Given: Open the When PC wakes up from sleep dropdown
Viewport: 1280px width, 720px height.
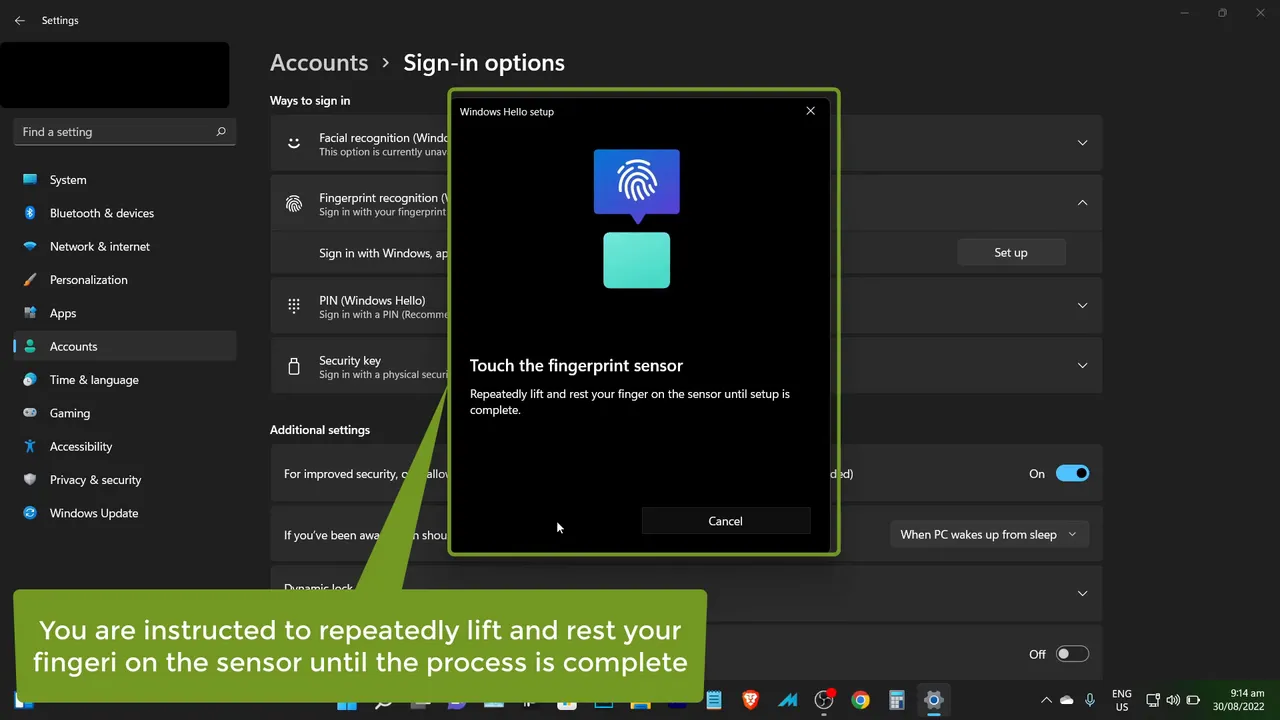Looking at the screenshot, I should pyautogui.click(x=988, y=535).
